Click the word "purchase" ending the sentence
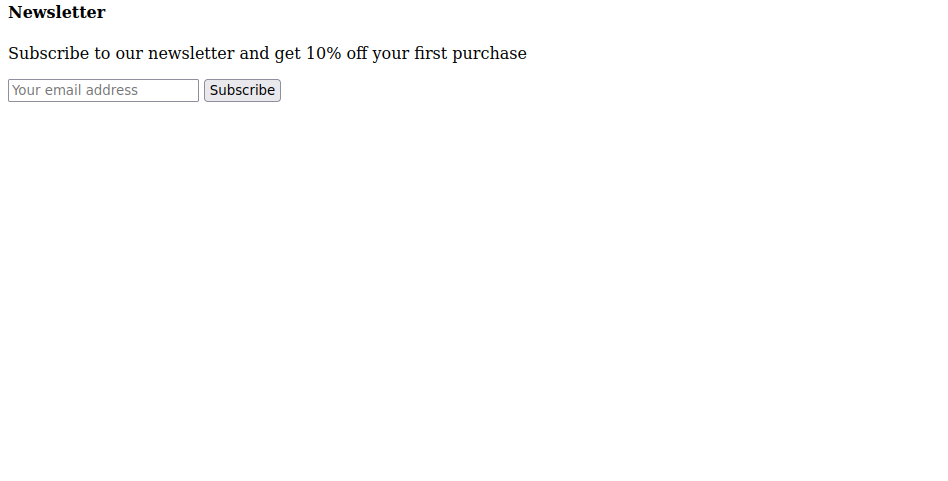Viewport: 948px width, 481px height. tap(489, 53)
